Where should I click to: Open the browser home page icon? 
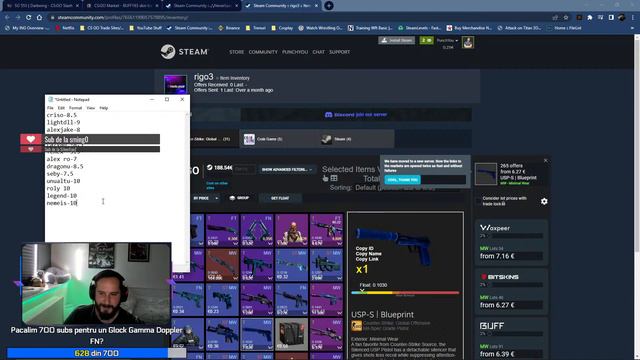[39, 18]
